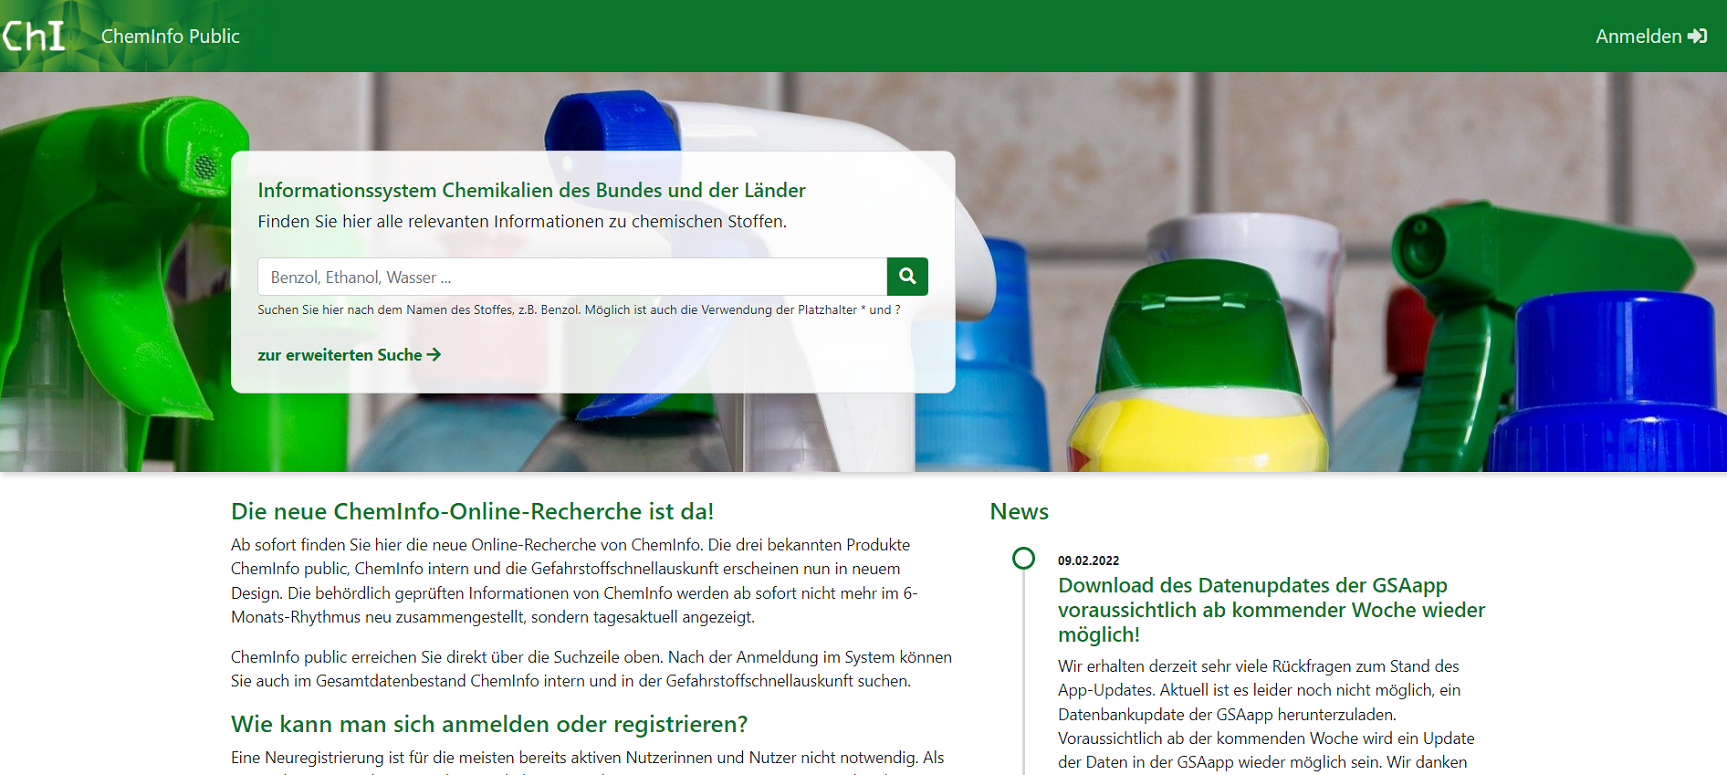
Task: Click the Anmelden login text
Action: click(1638, 36)
